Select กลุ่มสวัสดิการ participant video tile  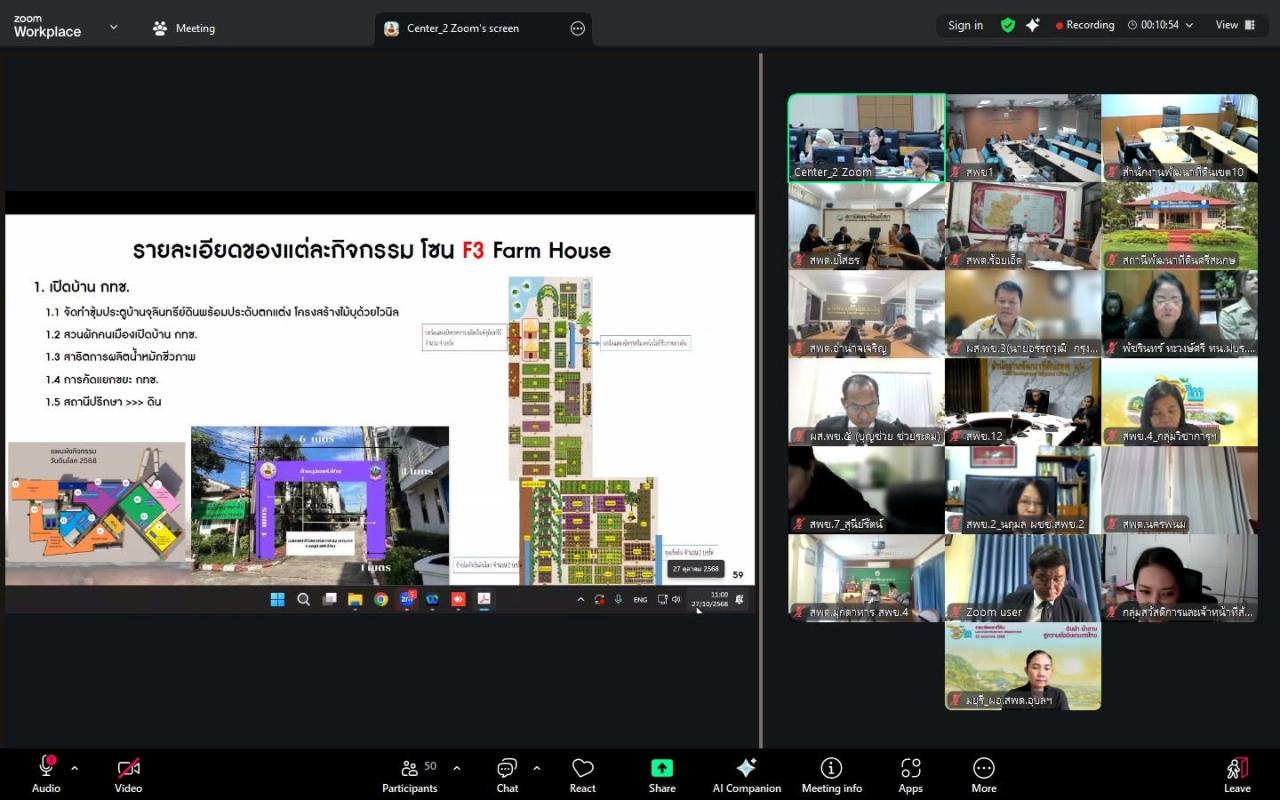click(x=1180, y=578)
